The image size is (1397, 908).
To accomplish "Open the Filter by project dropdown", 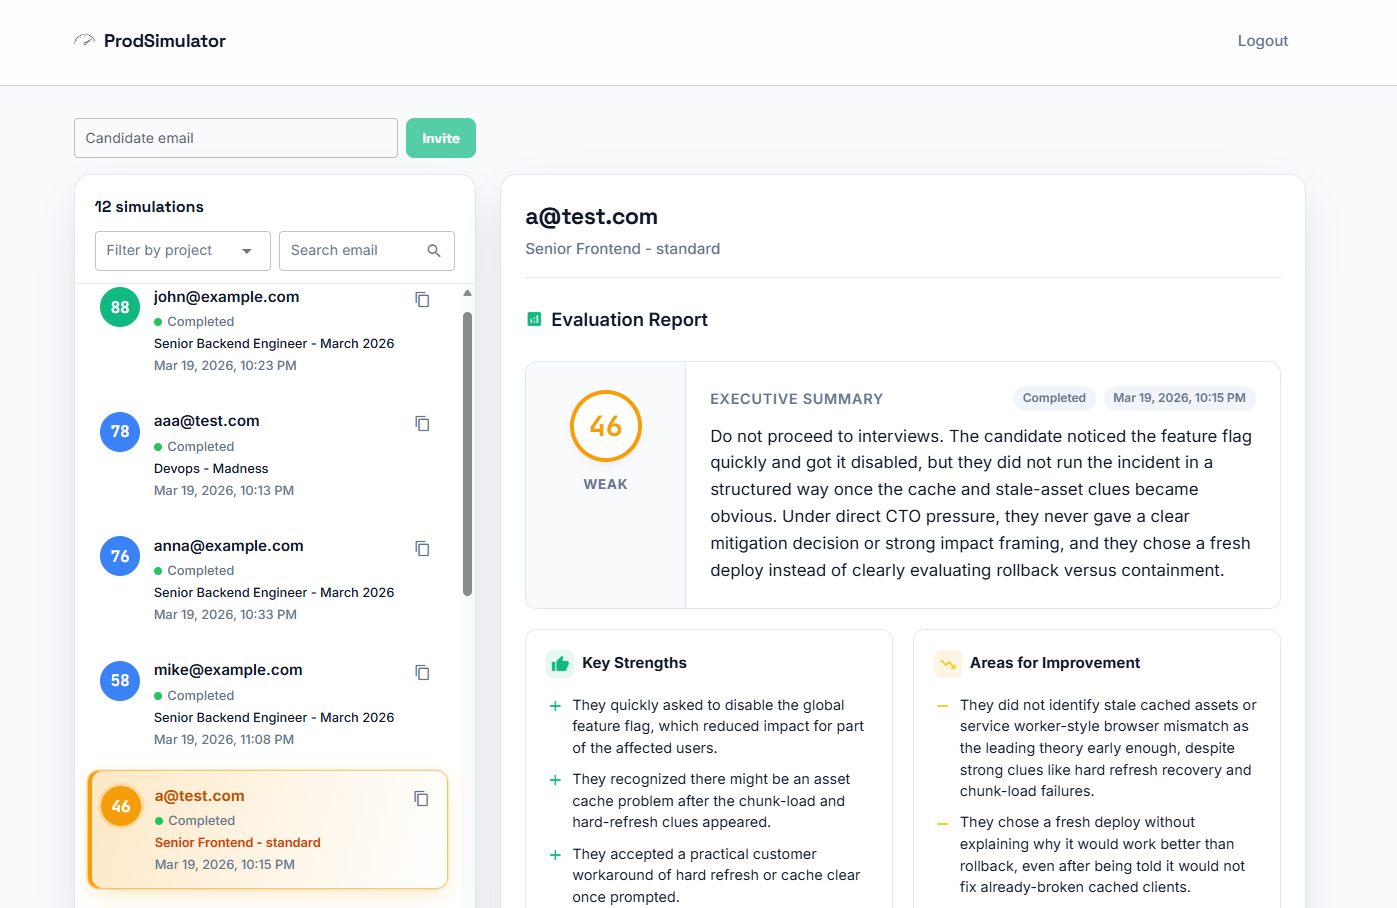I will click(x=182, y=250).
